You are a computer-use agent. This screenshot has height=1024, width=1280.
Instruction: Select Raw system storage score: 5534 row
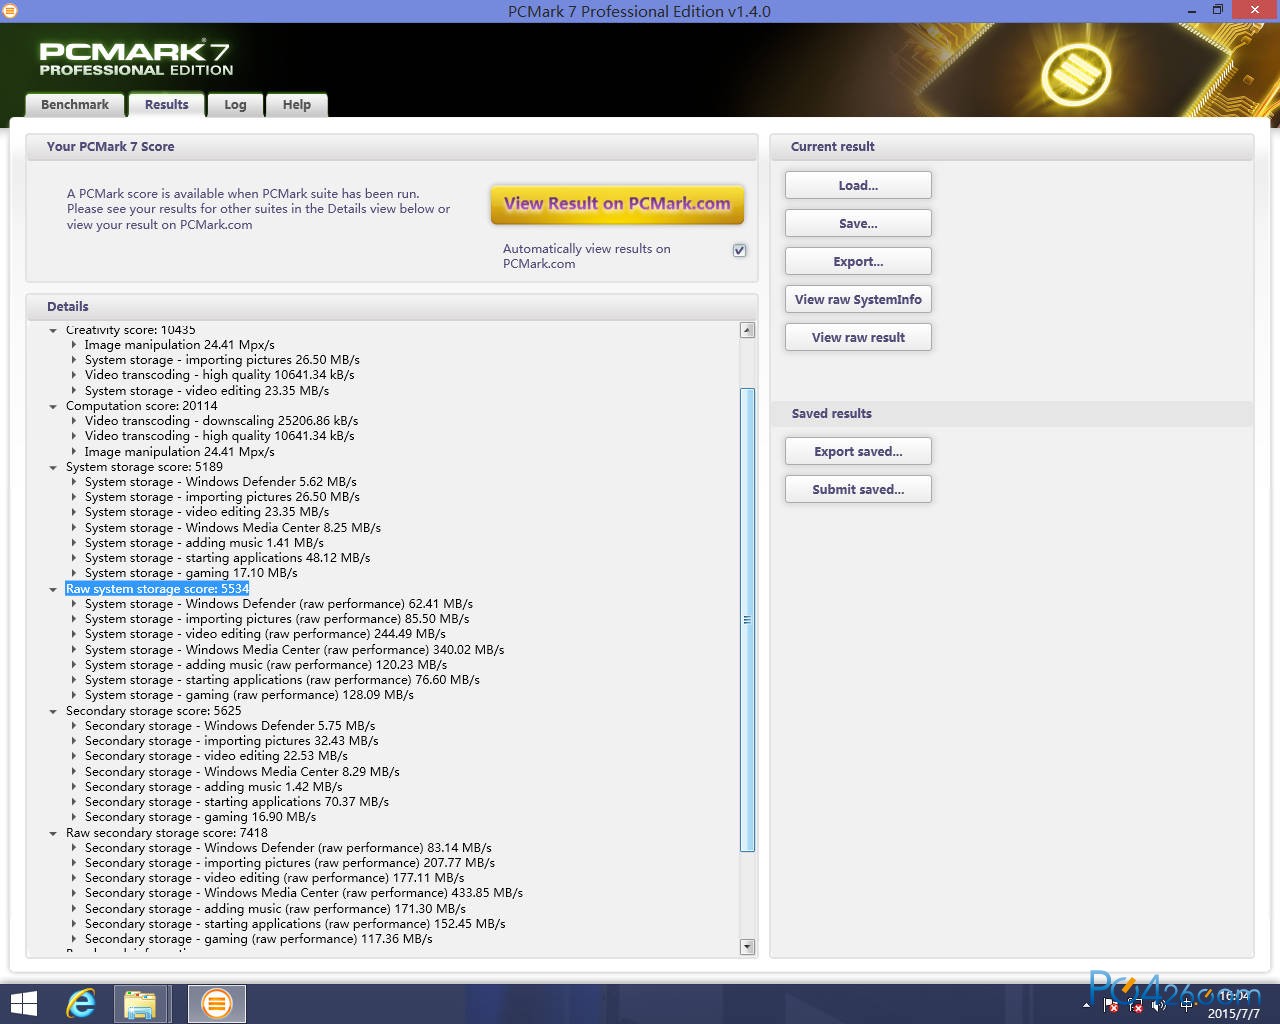(x=157, y=589)
